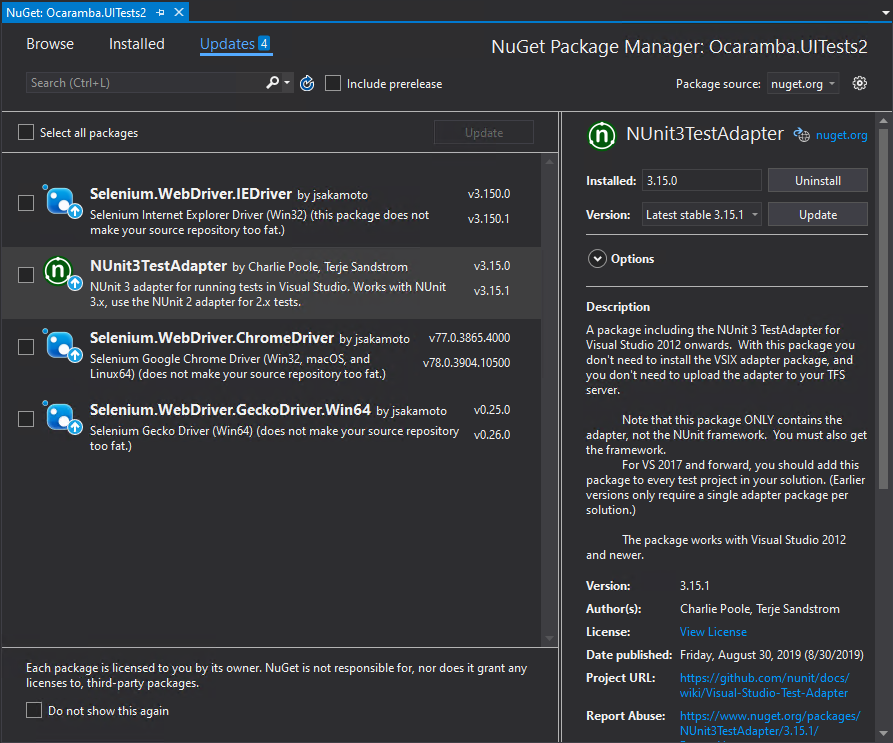
Task: Pin the NuGet document tab
Action: tap(160, 11)
